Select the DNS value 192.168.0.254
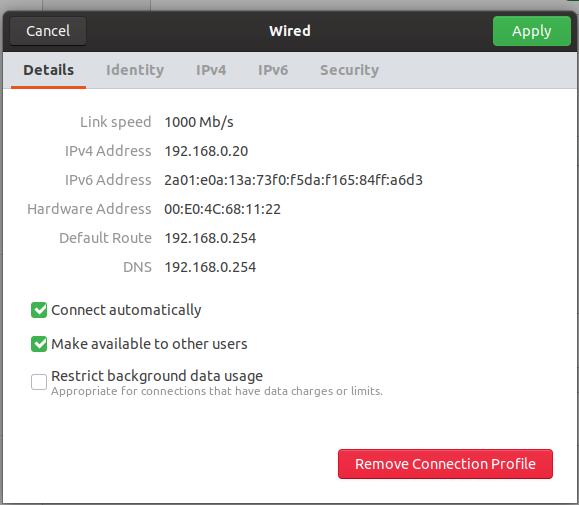Viewport: 579px width, 505px height. coord(210,267)
